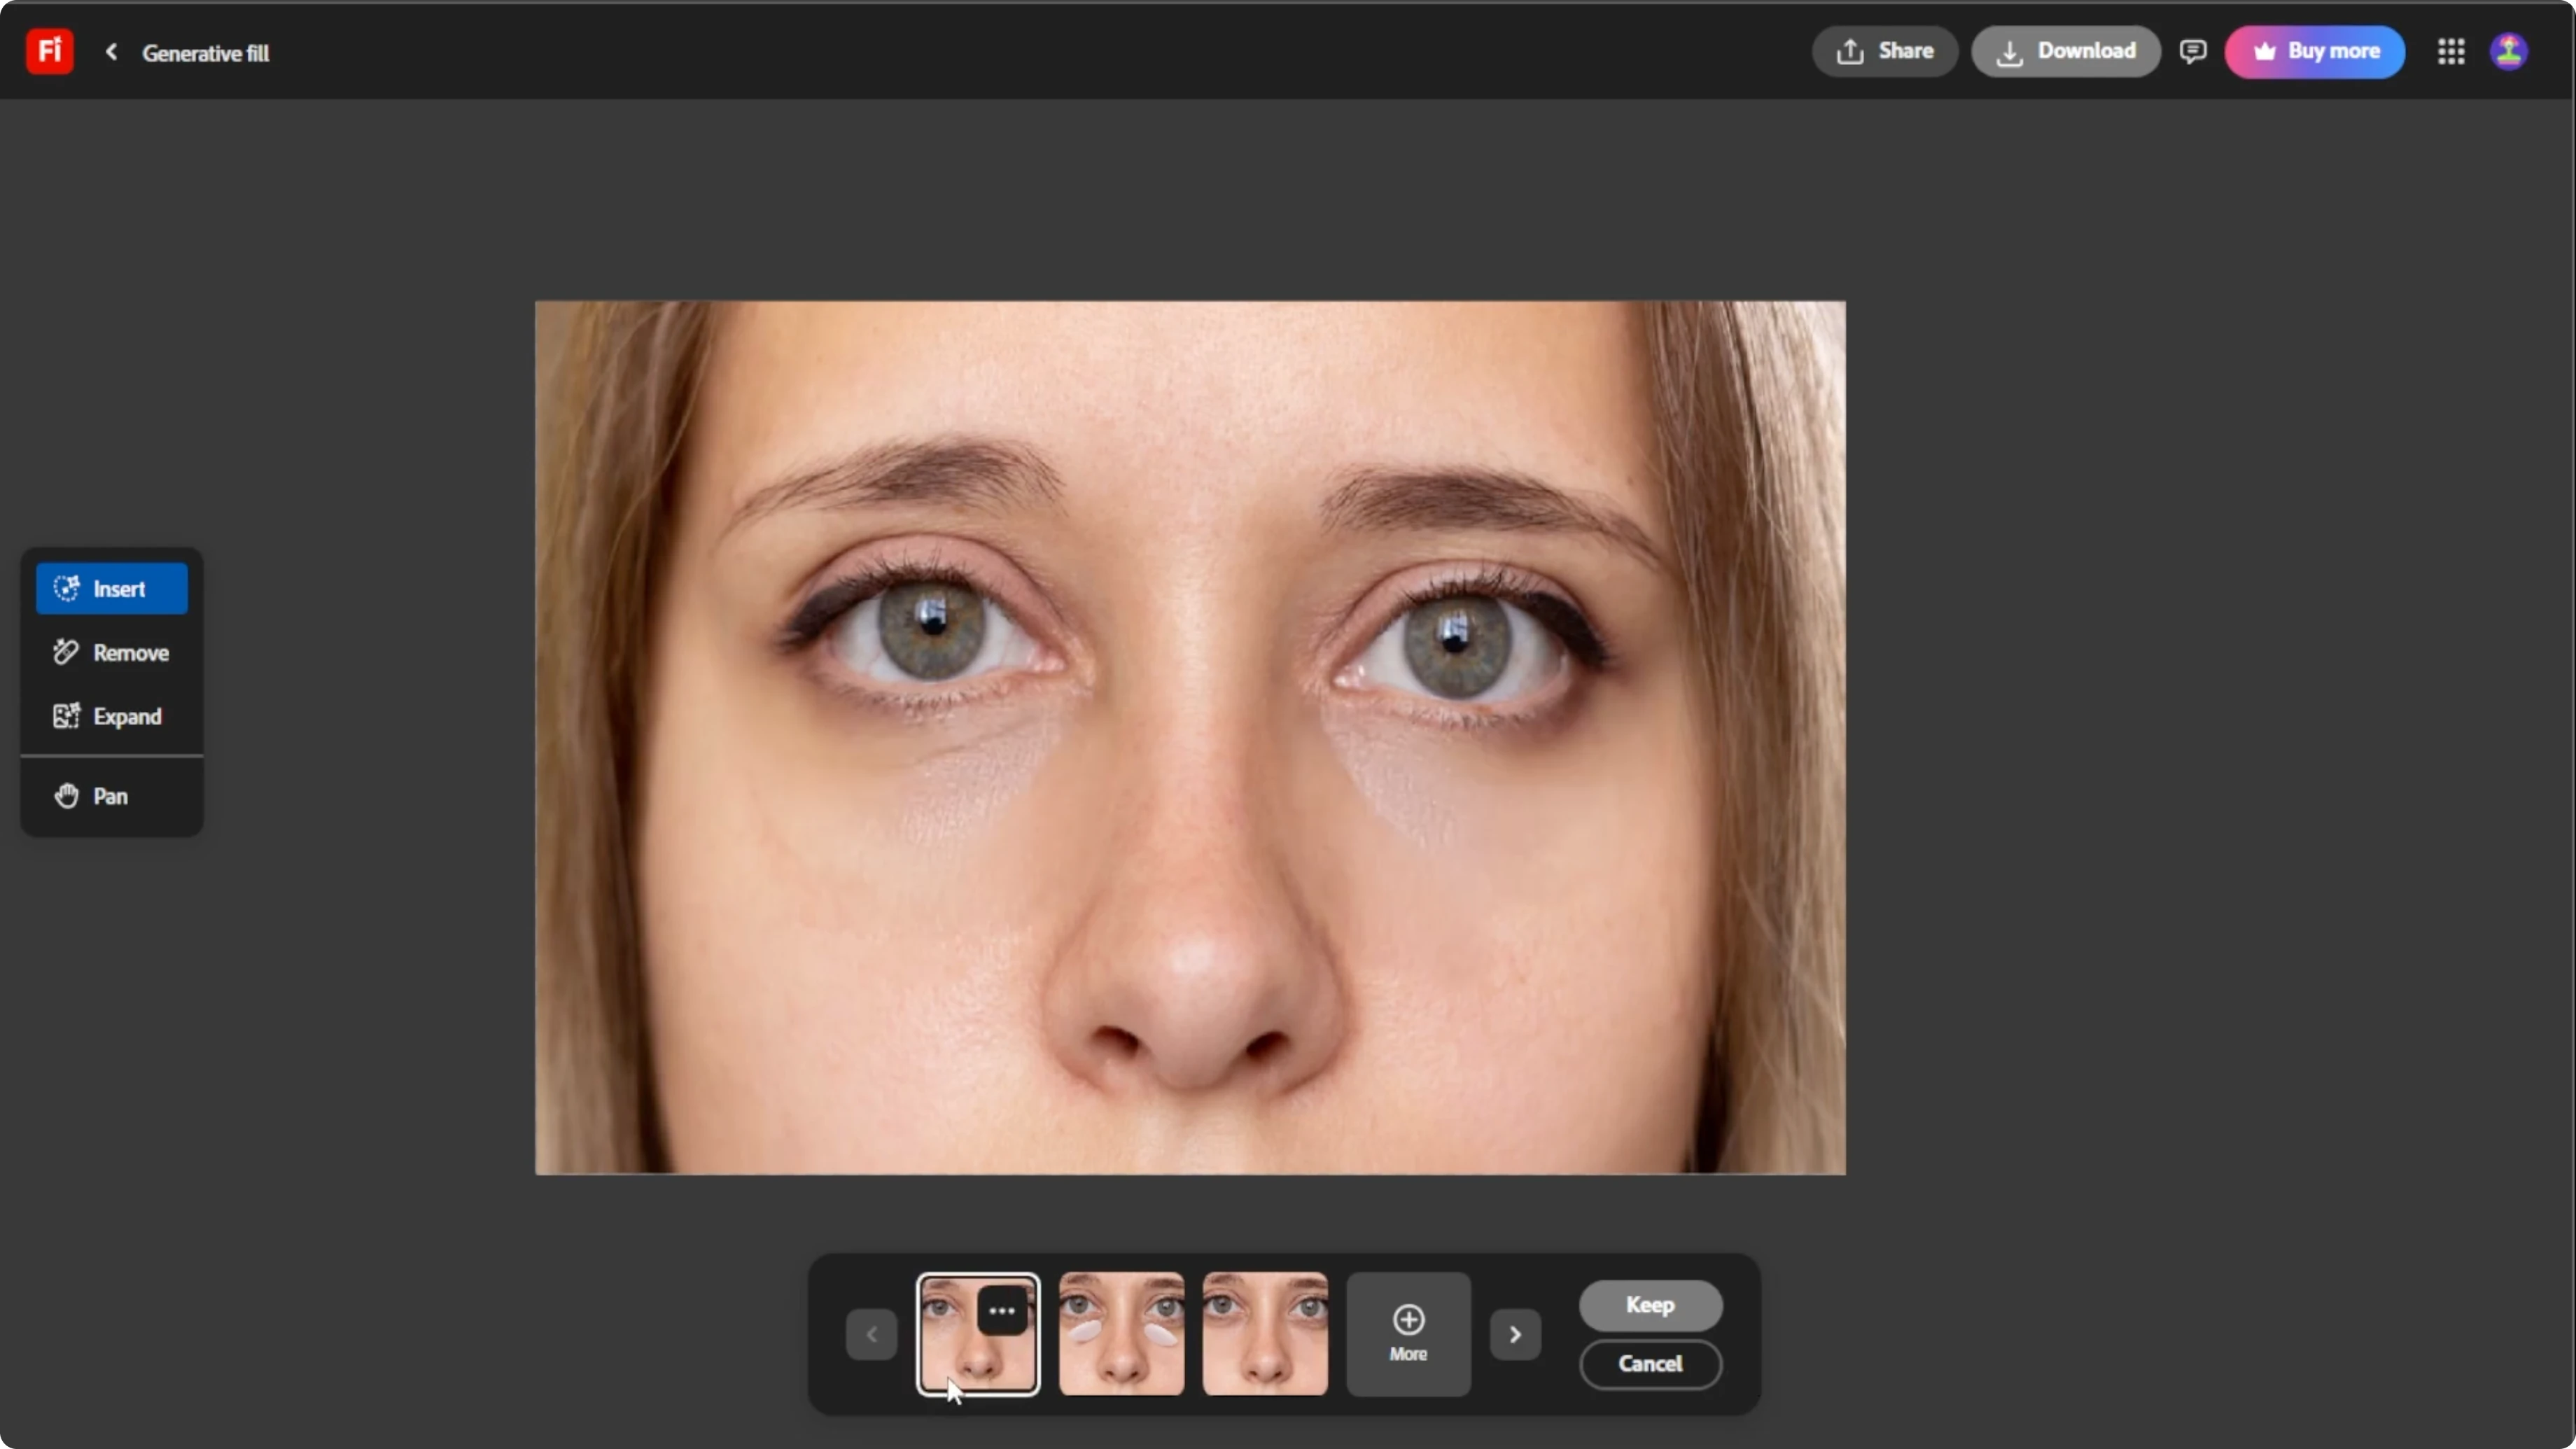Click the Share button

click(x=1884, y=51)
